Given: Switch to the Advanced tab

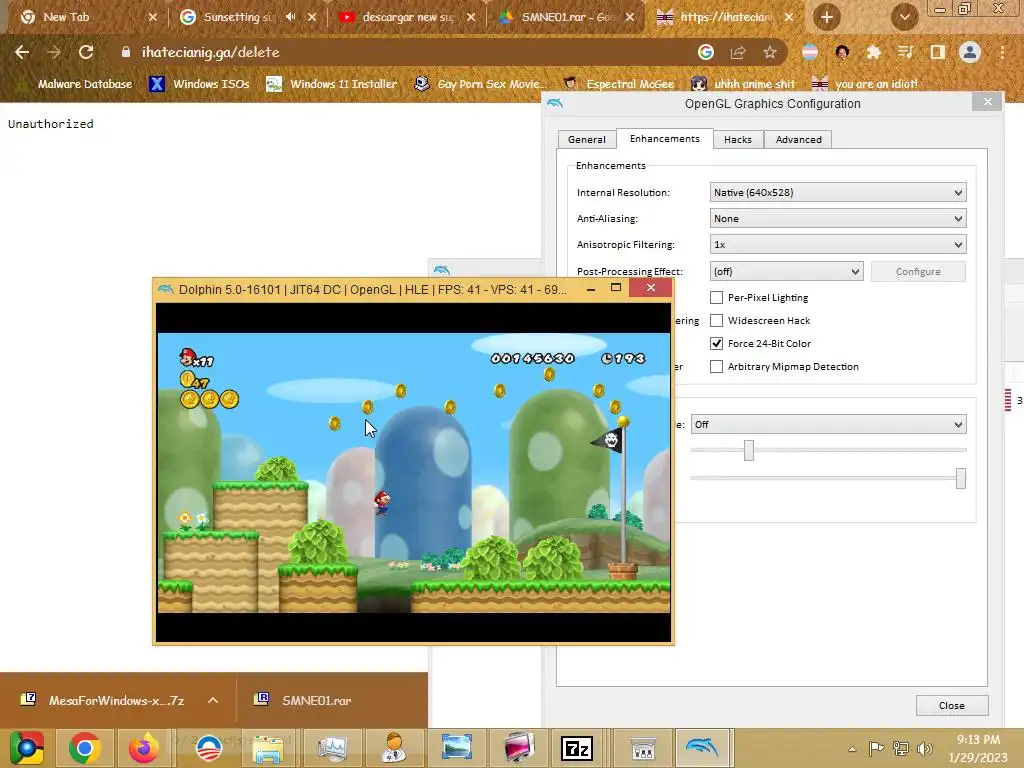Looking at the screenshot, I should click(x=798, y=140).
